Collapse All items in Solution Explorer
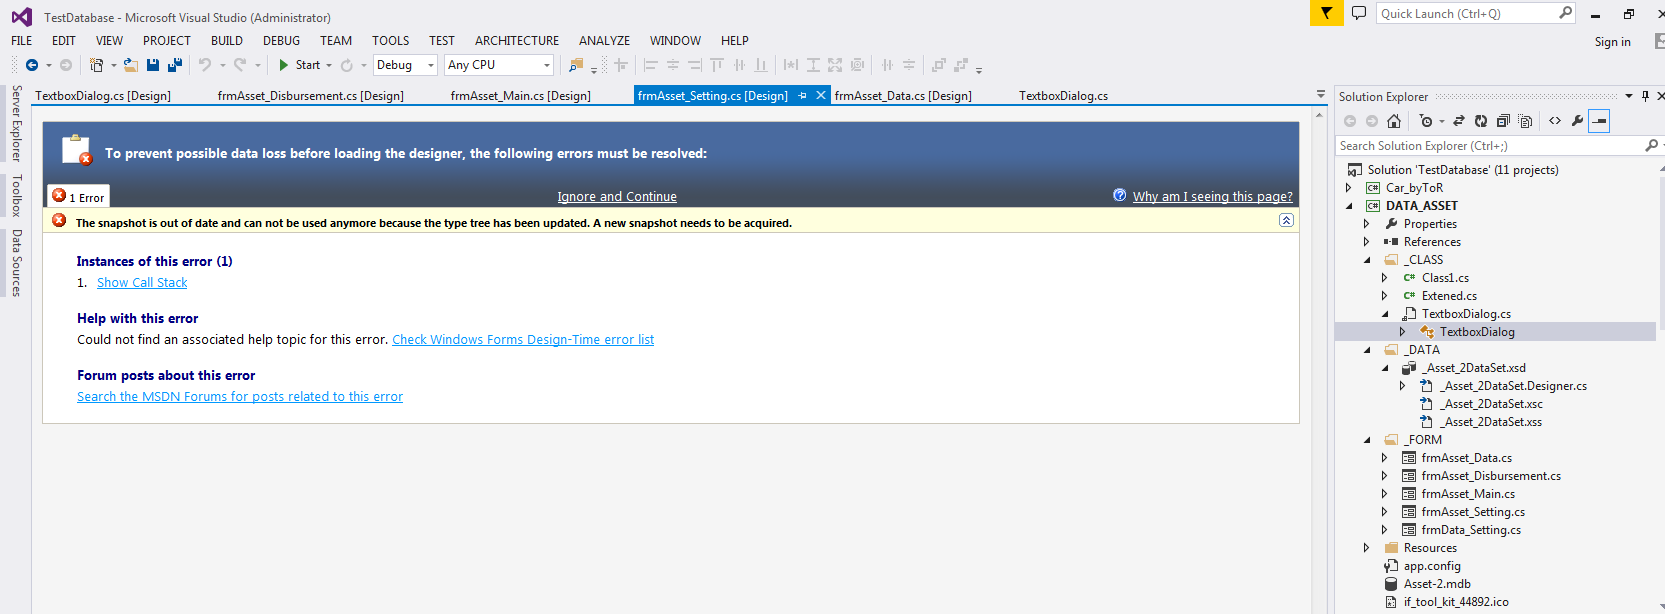Screen dimensions: 1665x614 (1503, 121)
